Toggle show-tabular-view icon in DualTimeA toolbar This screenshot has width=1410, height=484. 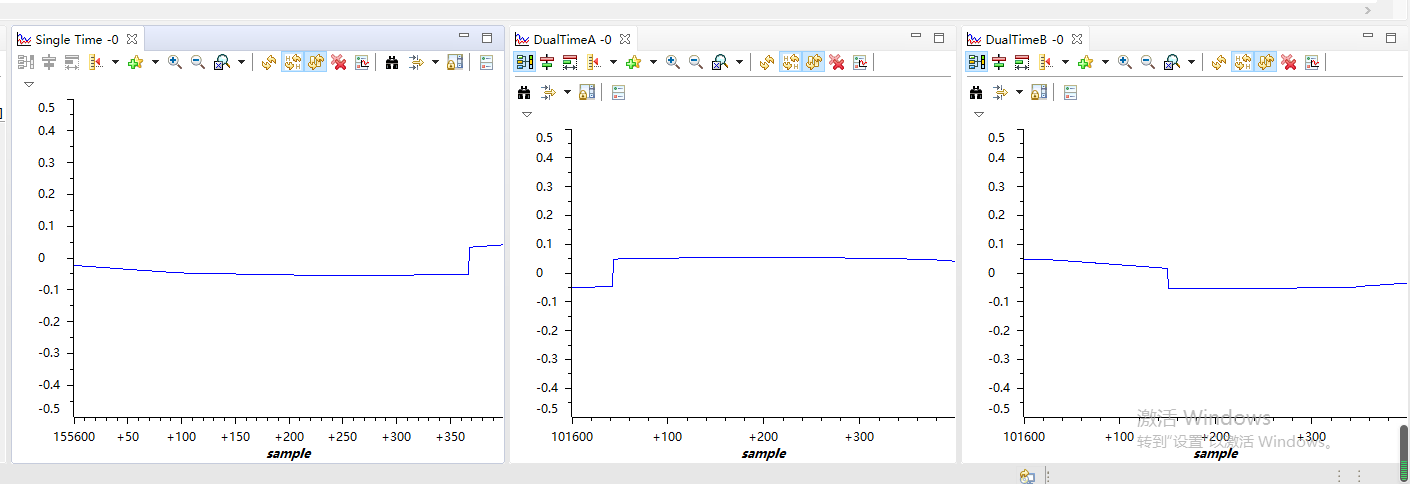tap(524, 62)
